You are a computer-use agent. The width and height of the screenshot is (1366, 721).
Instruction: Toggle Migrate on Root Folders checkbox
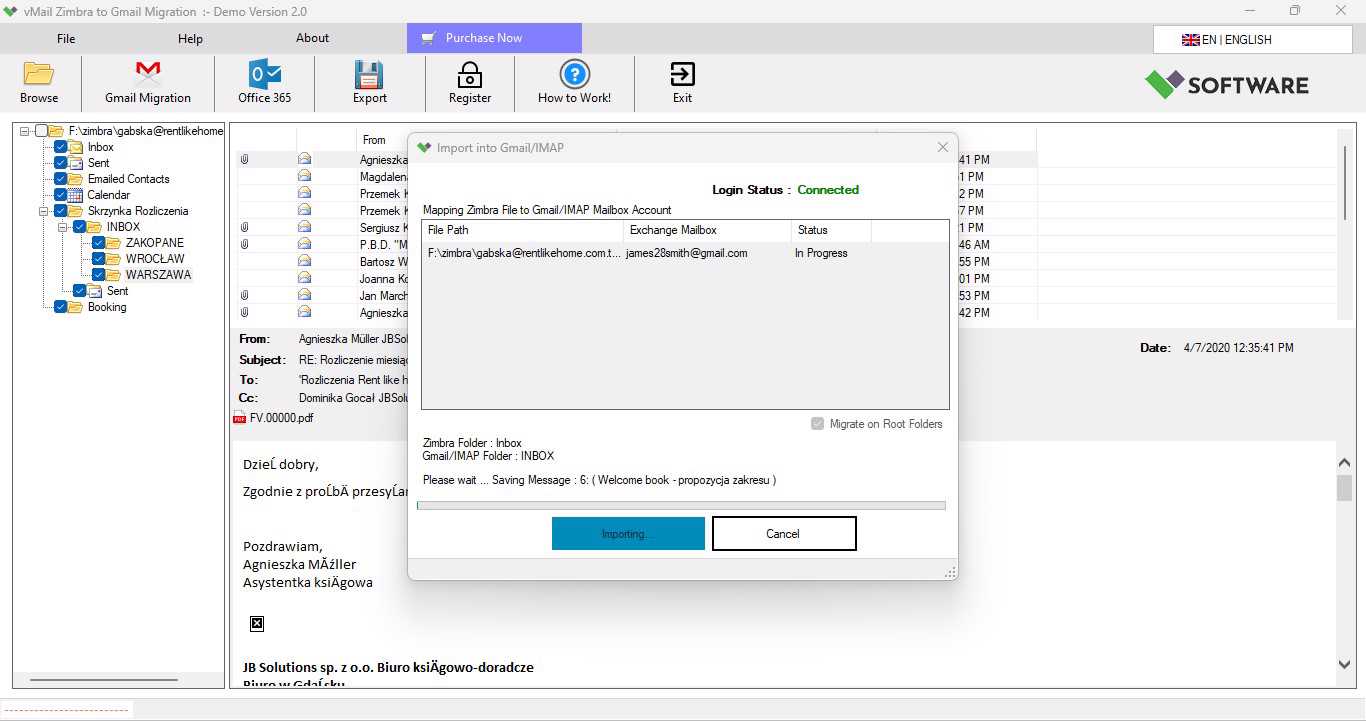pos(818,424)
